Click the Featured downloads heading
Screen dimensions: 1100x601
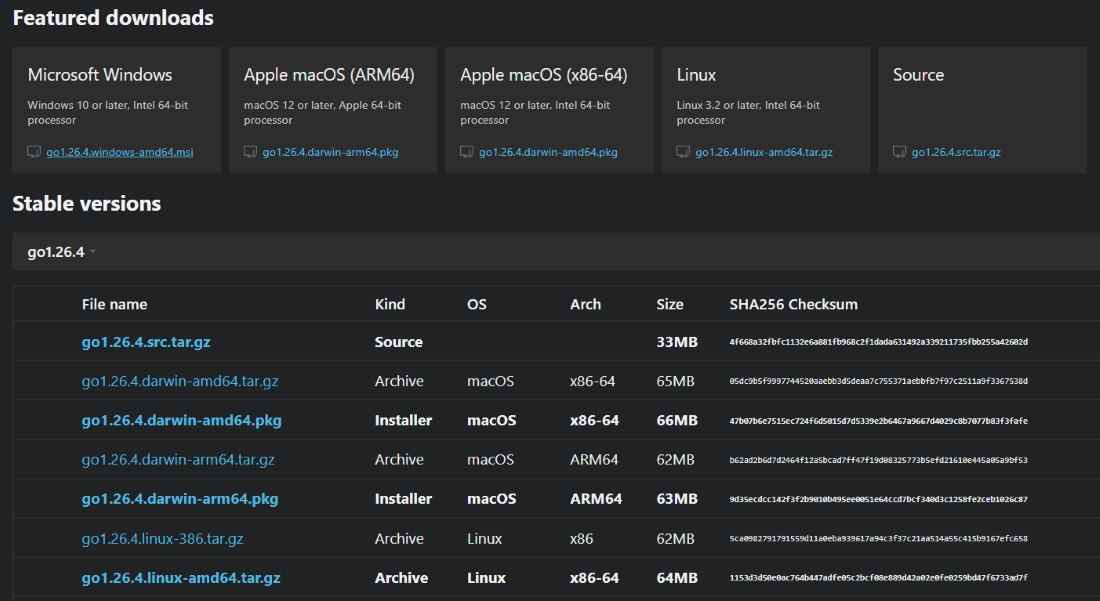click(x=113, y=18)
